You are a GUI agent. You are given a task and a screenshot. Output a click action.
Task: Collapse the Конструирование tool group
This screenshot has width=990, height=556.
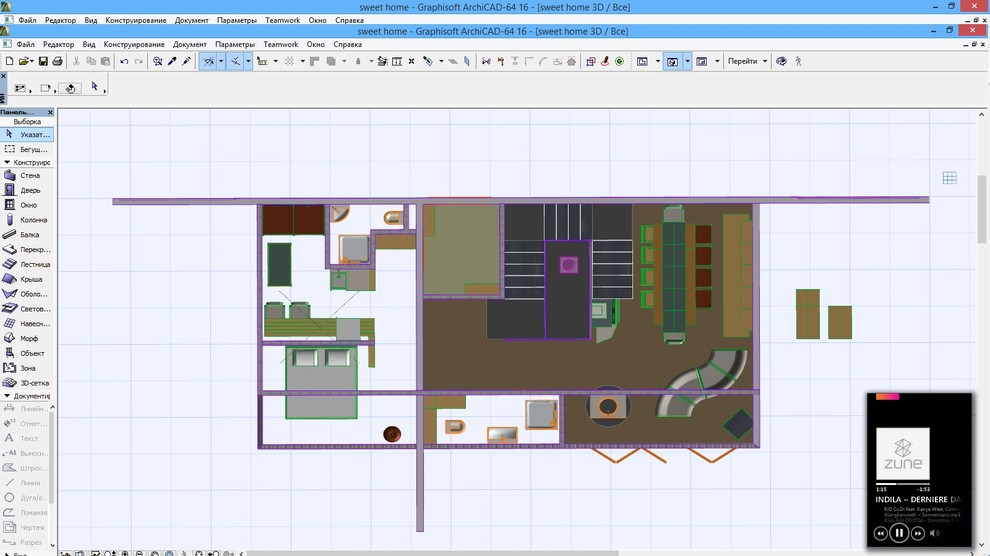click(30, 162)
